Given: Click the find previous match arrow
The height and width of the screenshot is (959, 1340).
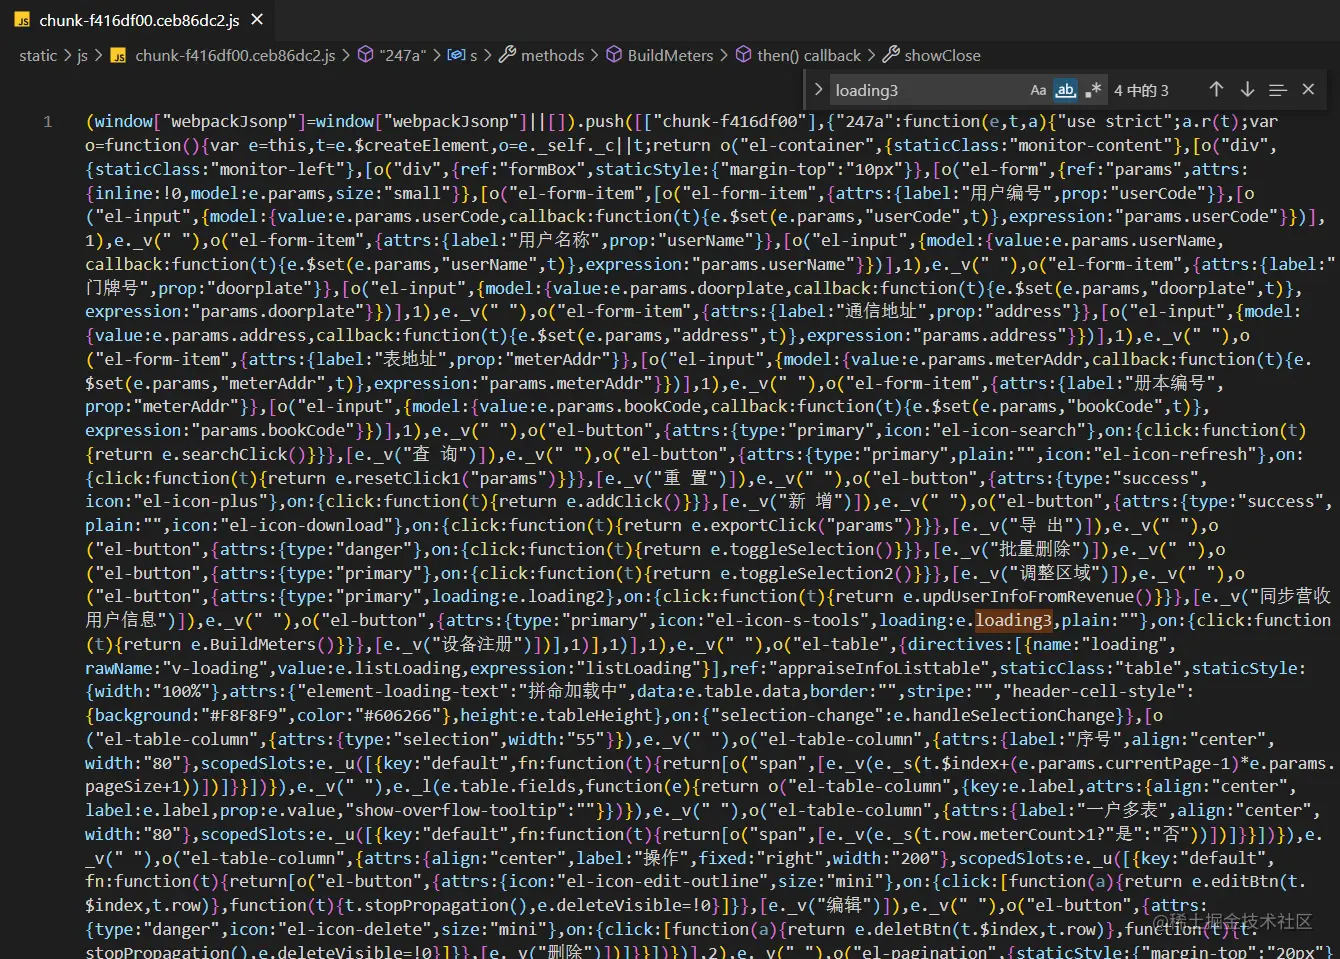Looking at the screenshot, I should 1216,89.
